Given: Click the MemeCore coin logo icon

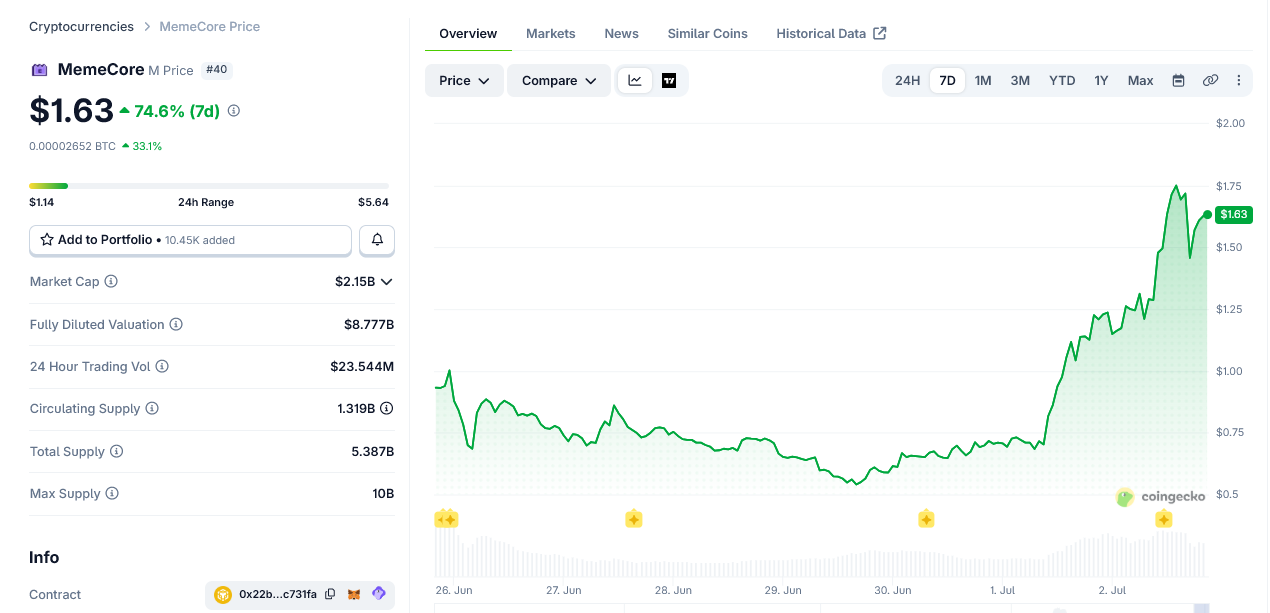Looking at the screenshot, I should 39,70.
